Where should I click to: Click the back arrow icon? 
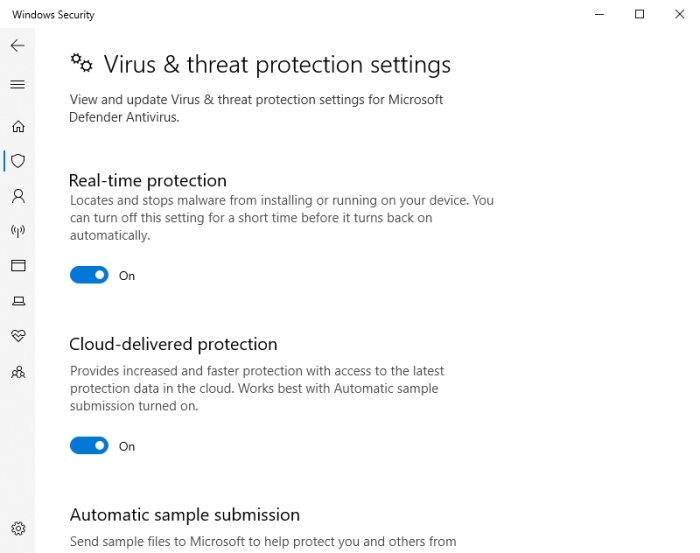[x=17, y=46]
